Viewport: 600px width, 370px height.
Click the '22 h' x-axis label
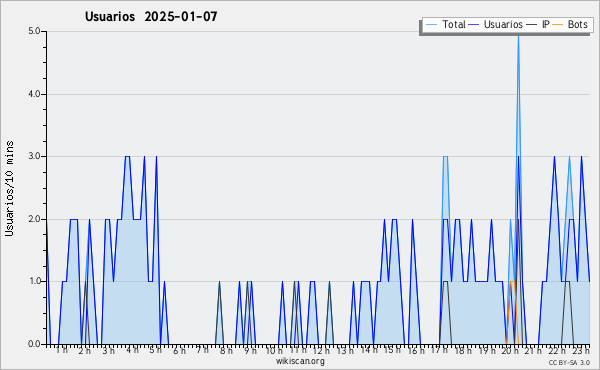pyautogui.click(x=557, y=350)
